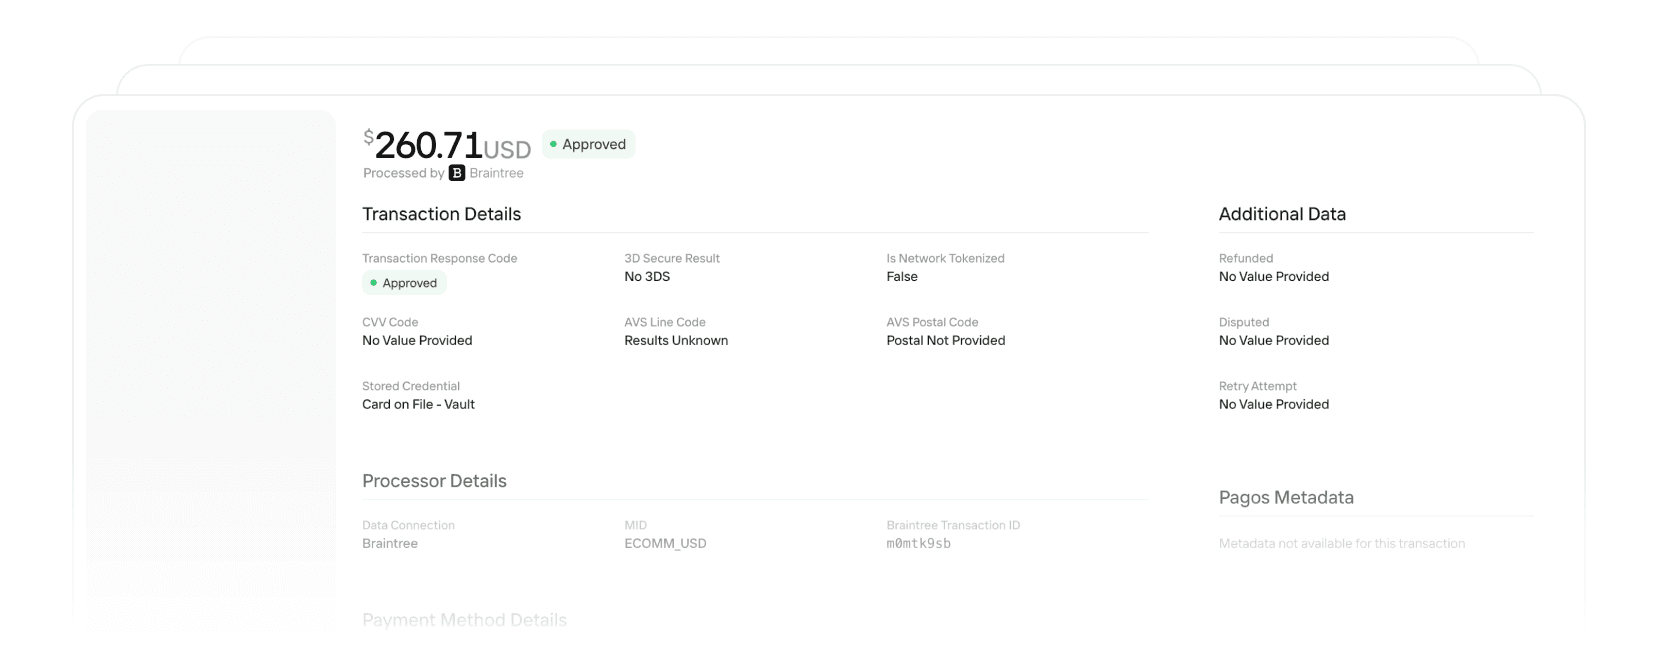
Task: Click the Pagos Metadata heading
Action: click(x=1285, y=498)
